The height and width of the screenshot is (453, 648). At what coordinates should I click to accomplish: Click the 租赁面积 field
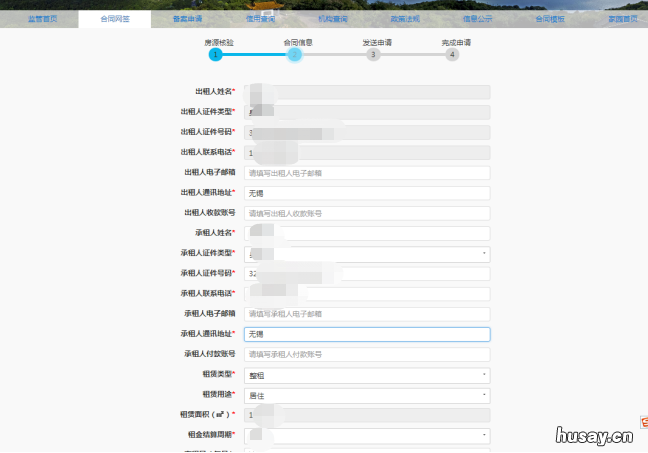(367, 415)
